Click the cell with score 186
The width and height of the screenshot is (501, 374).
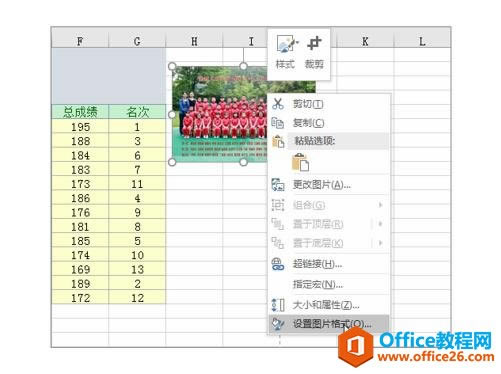tap(80, 198)
